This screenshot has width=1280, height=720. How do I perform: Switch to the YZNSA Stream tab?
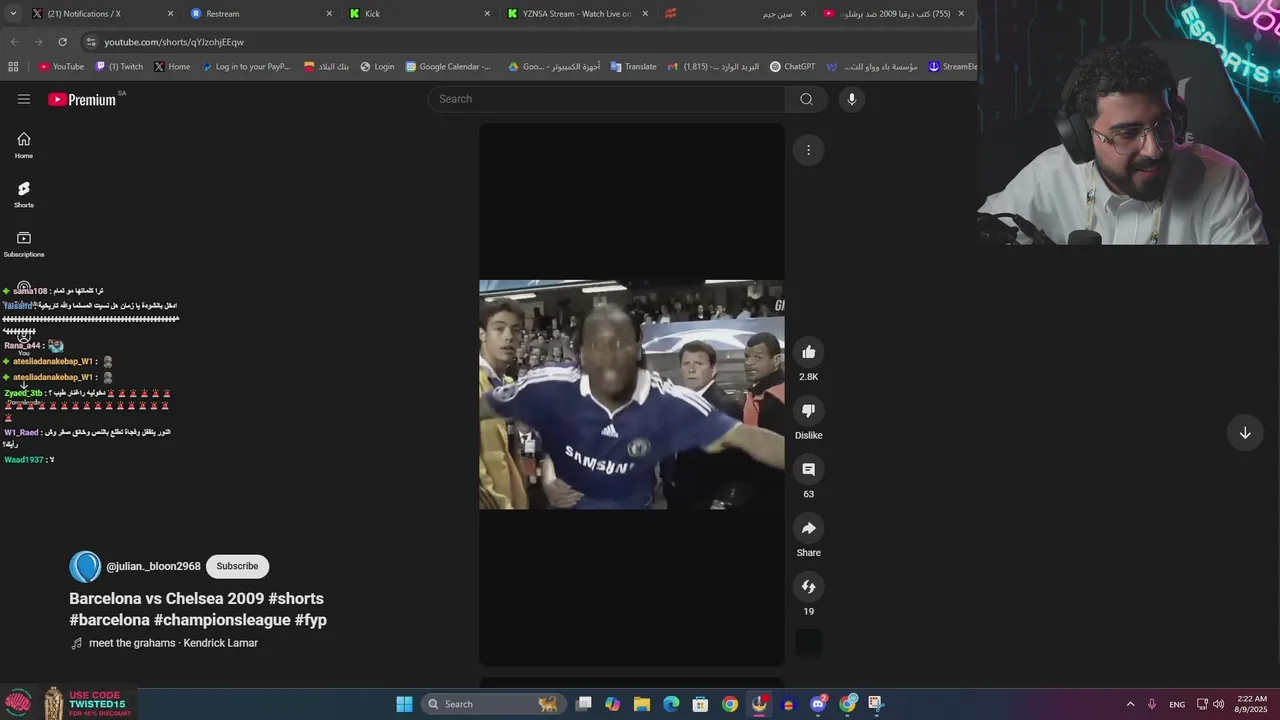click(578, 14)
